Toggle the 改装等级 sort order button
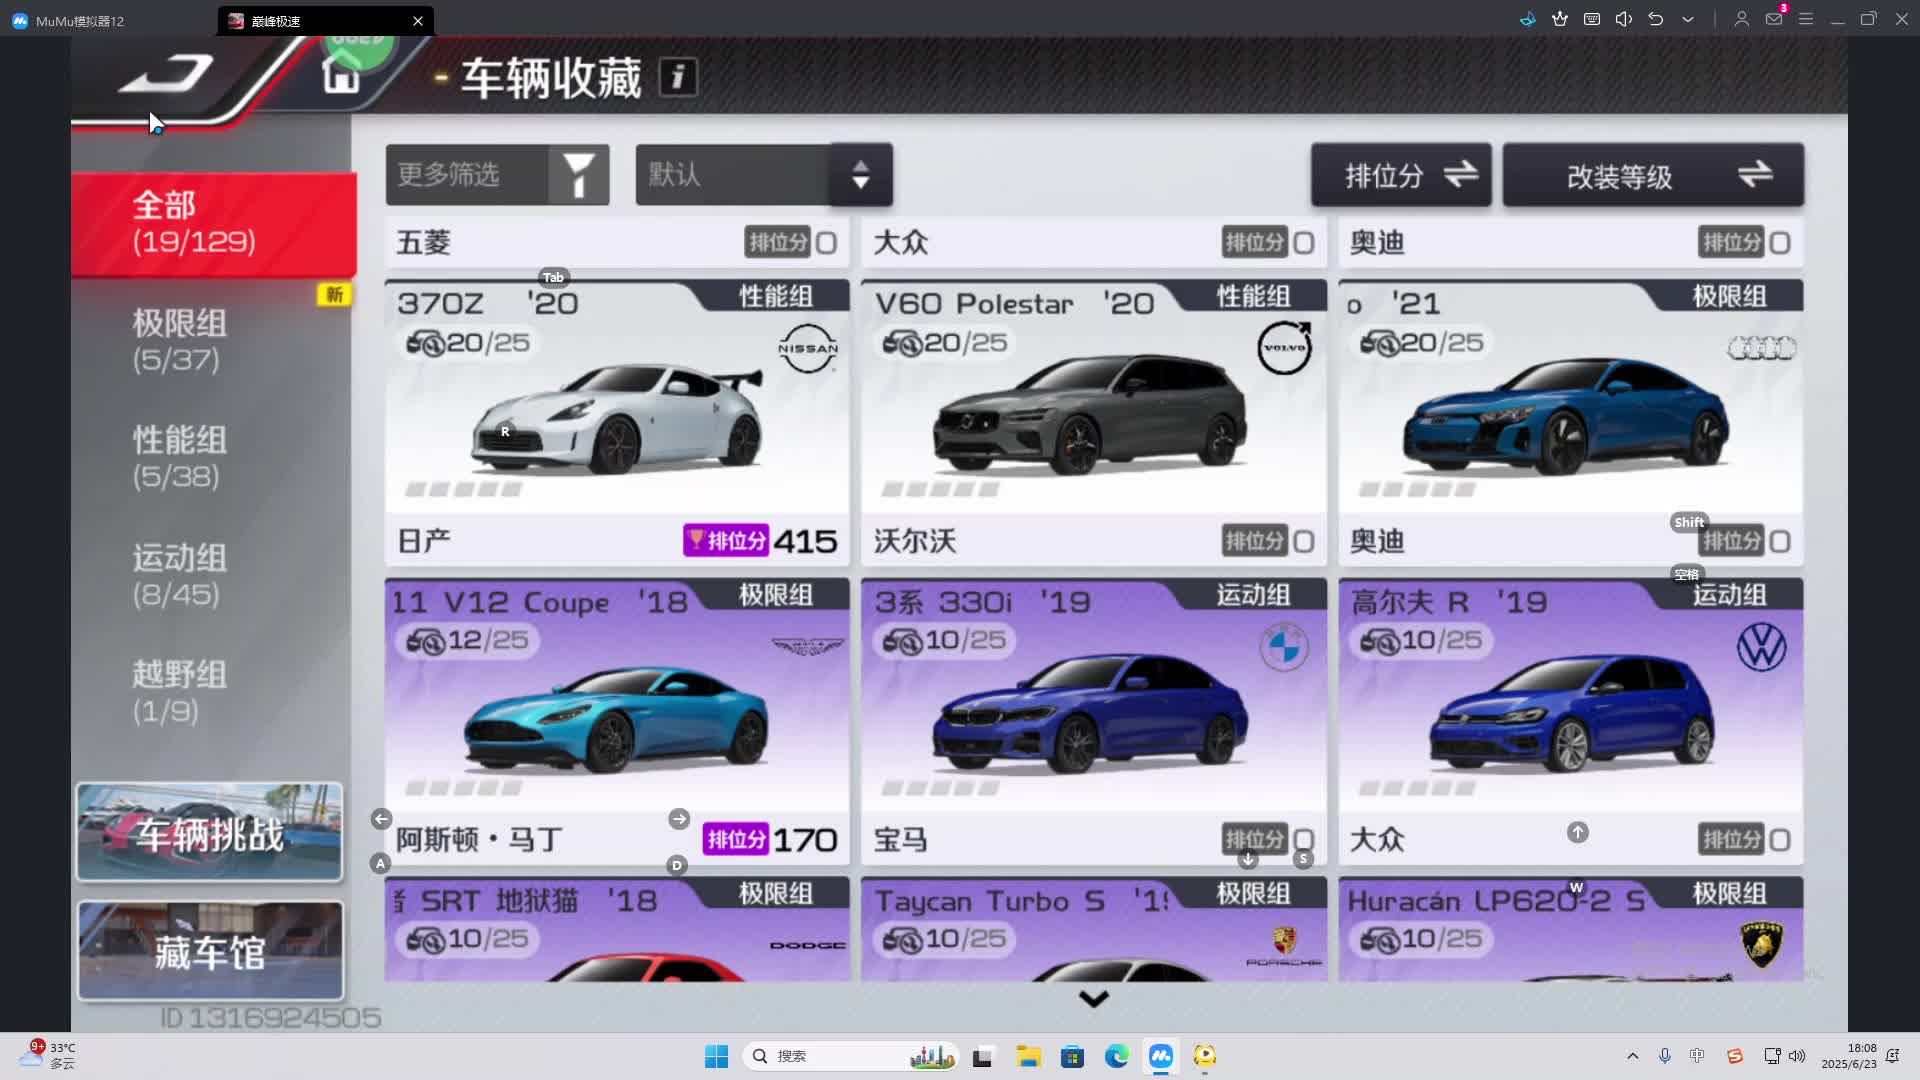The height and width of the screenshot is (1080, 1920). click(1653, 175)
